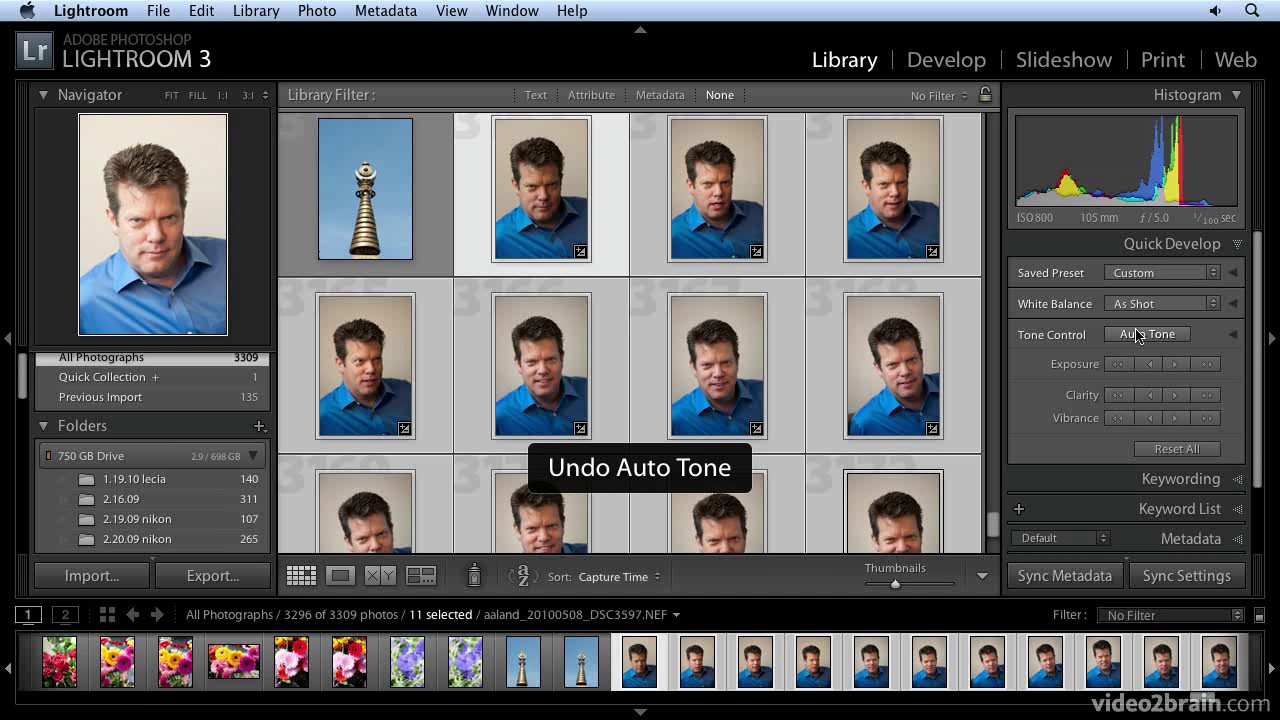Image resolution: width=1280 pixels, height=720 pixels.
Task: Switch to the Slideshow module
Action: tap(1064, 60)
